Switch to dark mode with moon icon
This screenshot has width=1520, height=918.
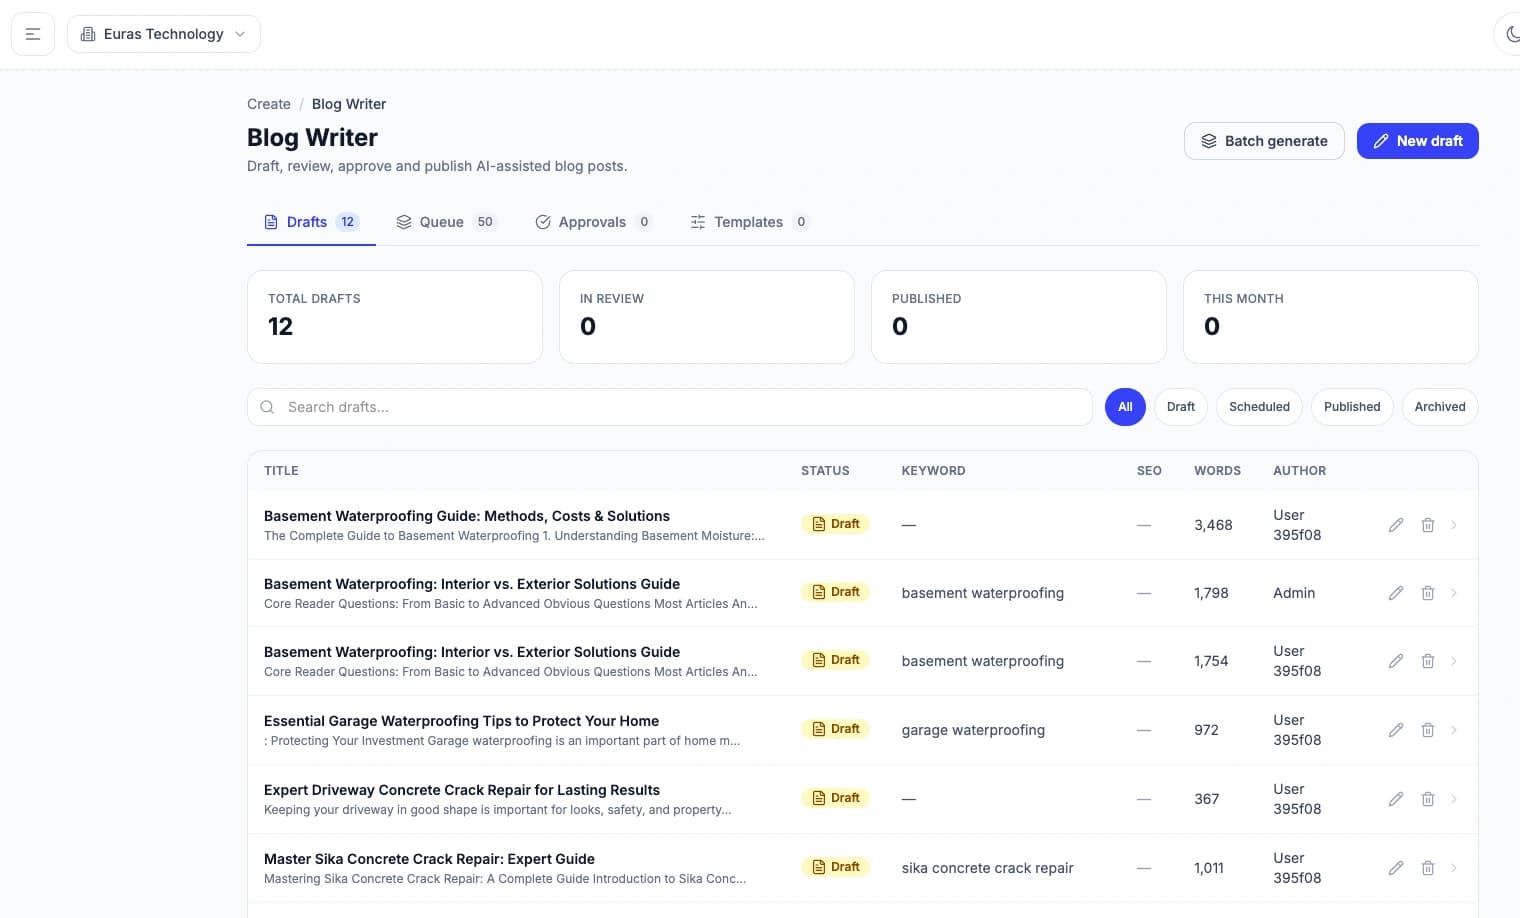point(1510,34)
